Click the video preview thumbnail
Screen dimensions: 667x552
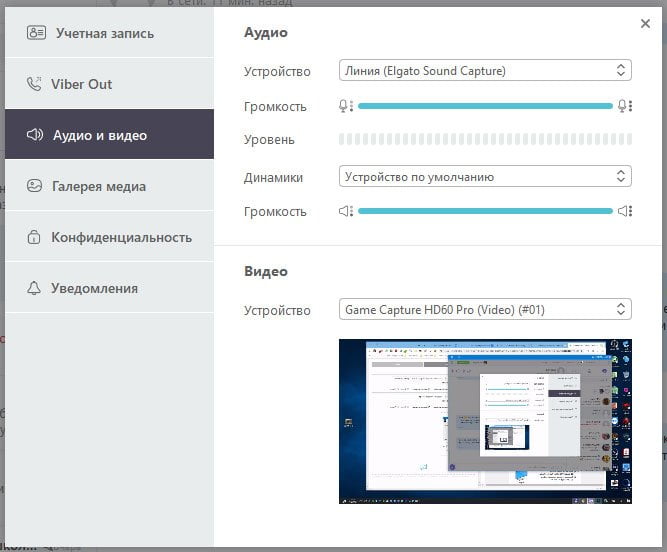click(x=485, y=421)
